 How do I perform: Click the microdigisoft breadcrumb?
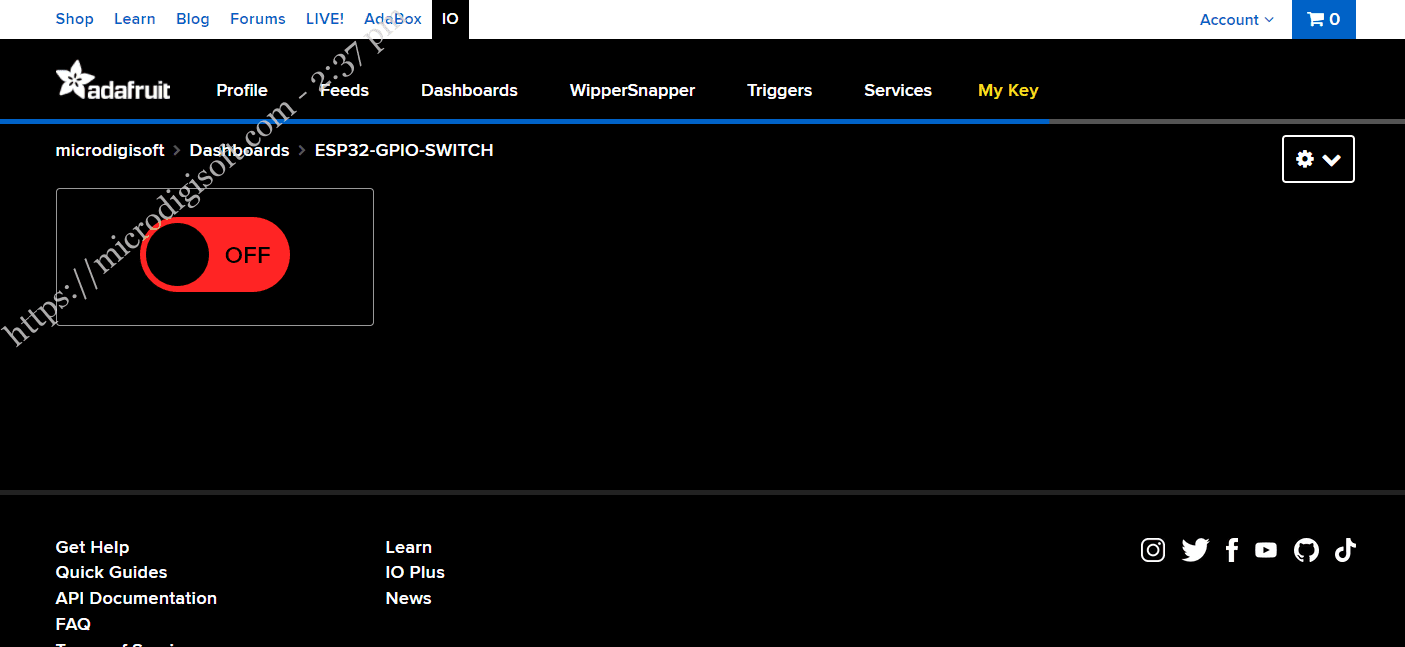point(110,150)
